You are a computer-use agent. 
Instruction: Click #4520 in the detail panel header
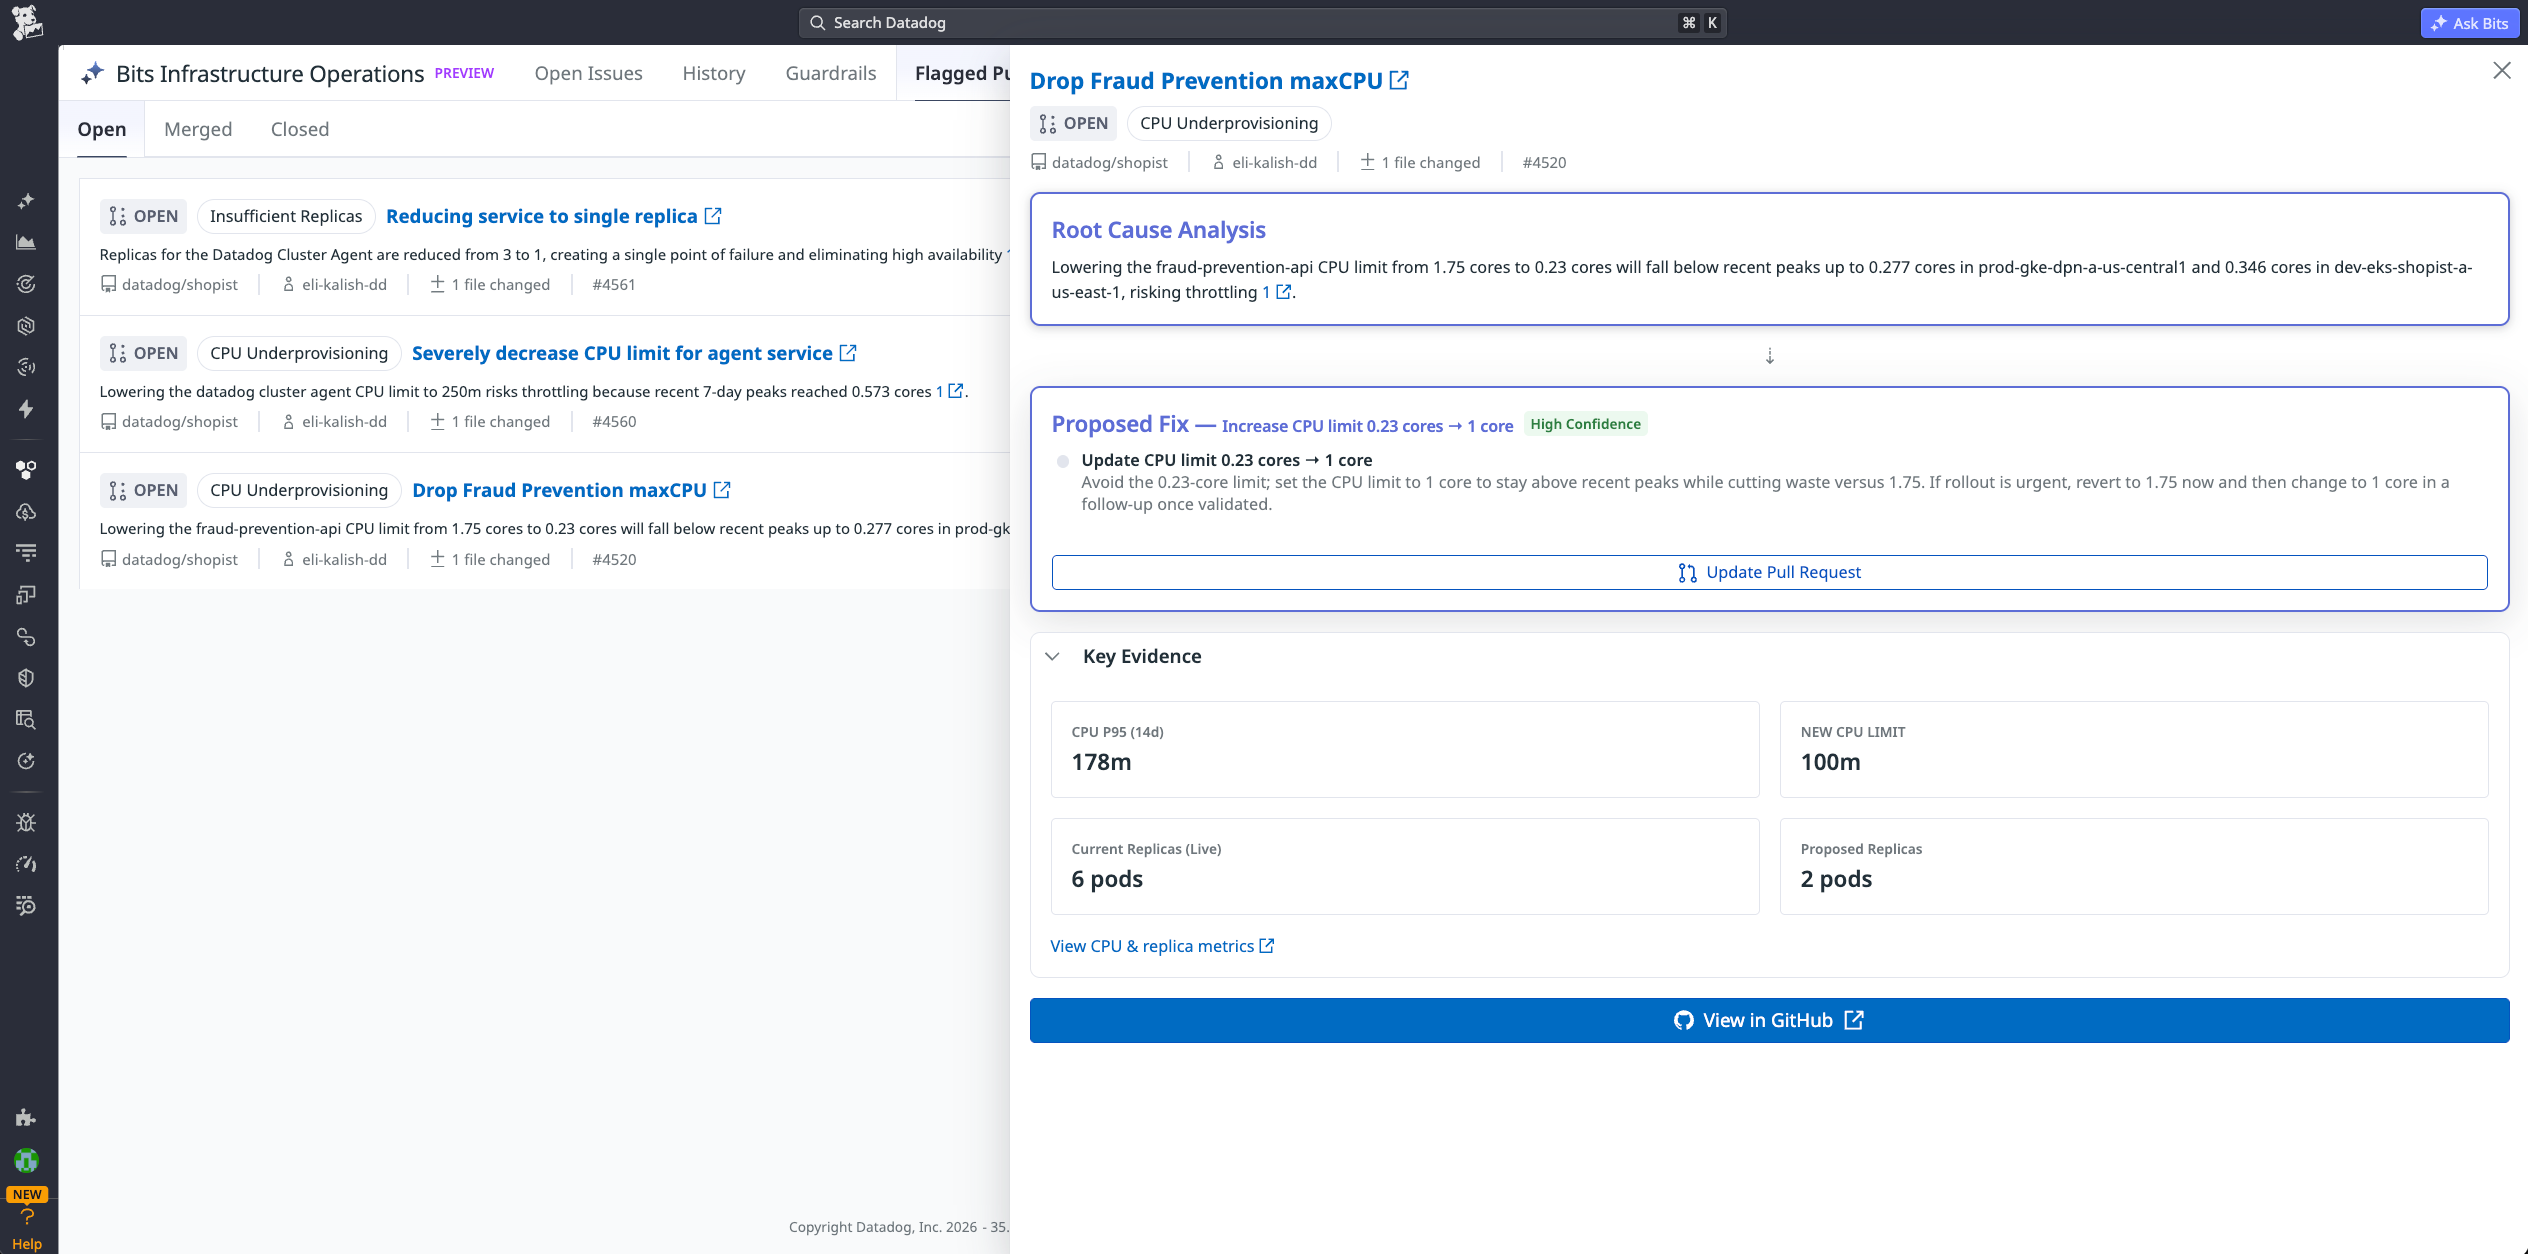pos(1544,163)
